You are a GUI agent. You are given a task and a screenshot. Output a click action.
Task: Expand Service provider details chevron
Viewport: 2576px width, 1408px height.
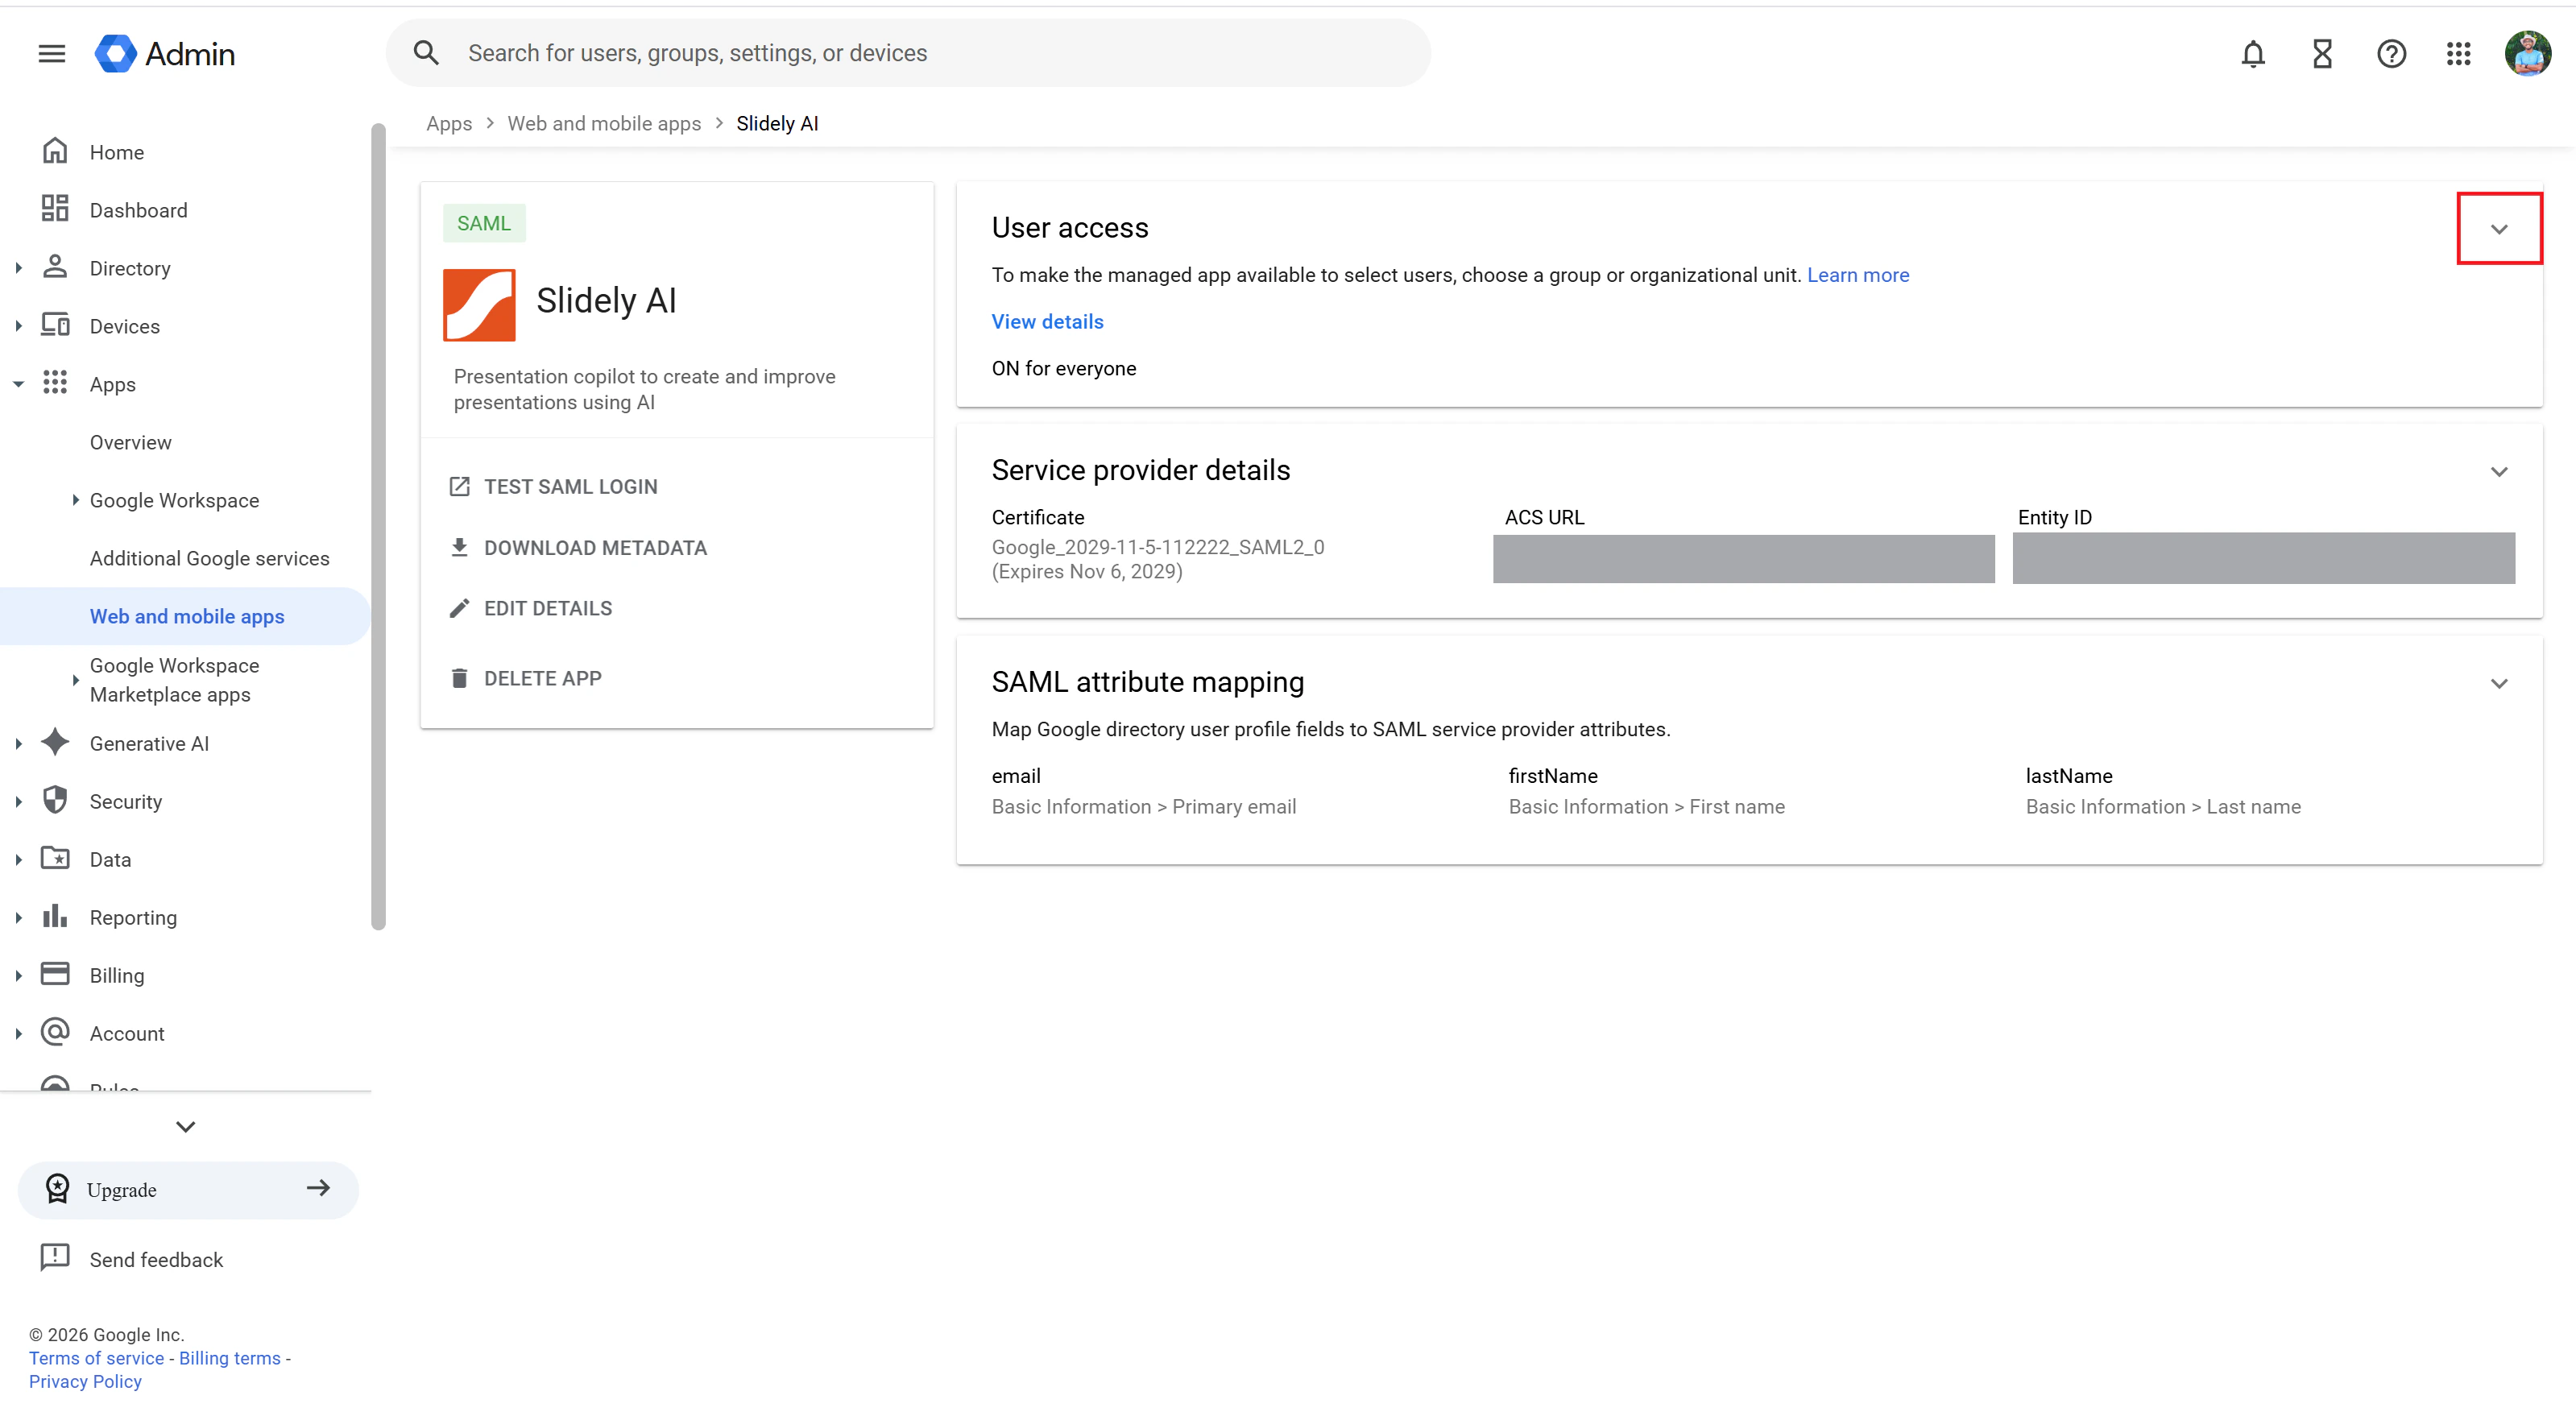(x=2499, y=472)
